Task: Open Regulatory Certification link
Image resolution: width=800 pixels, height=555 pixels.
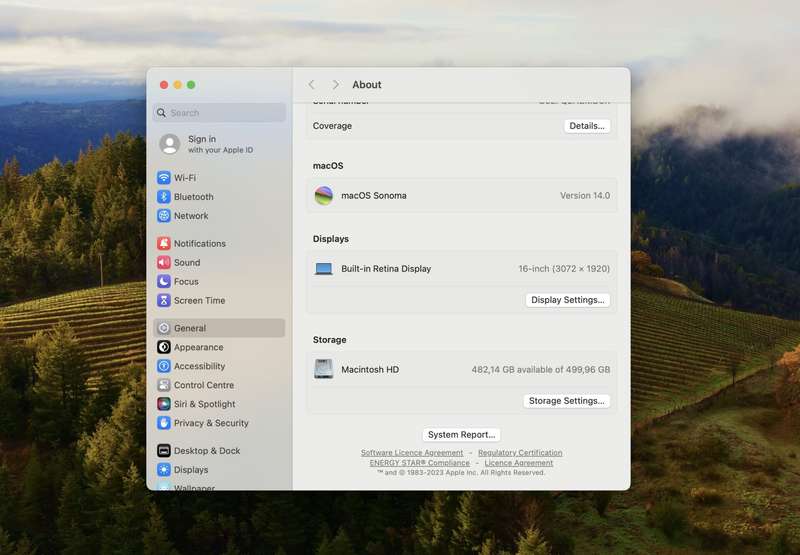Action: pos(520,452)
